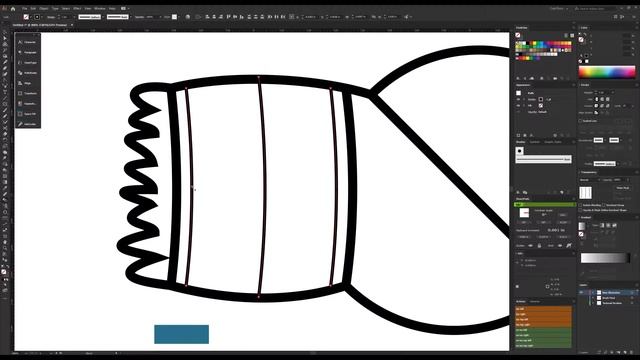Open the Transform panel from floating dock

(x=27, y=93)
